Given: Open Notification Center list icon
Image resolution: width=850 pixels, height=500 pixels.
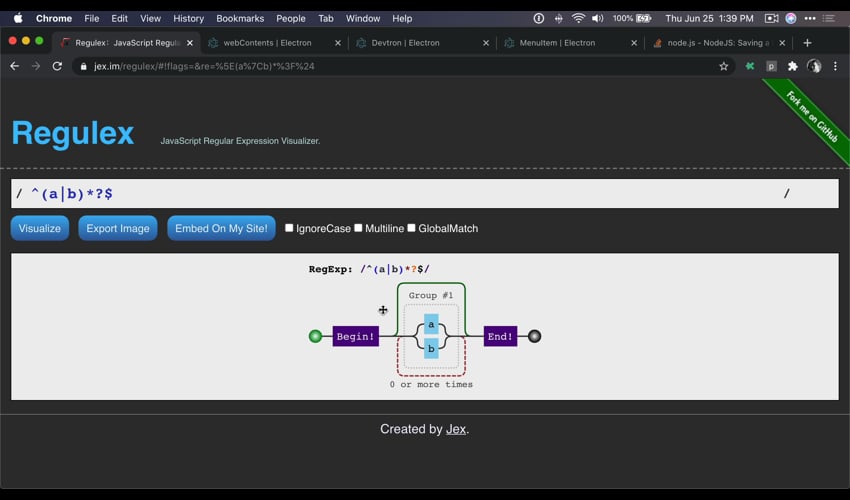Looking at the screenshot, I should tap(828, 18).
